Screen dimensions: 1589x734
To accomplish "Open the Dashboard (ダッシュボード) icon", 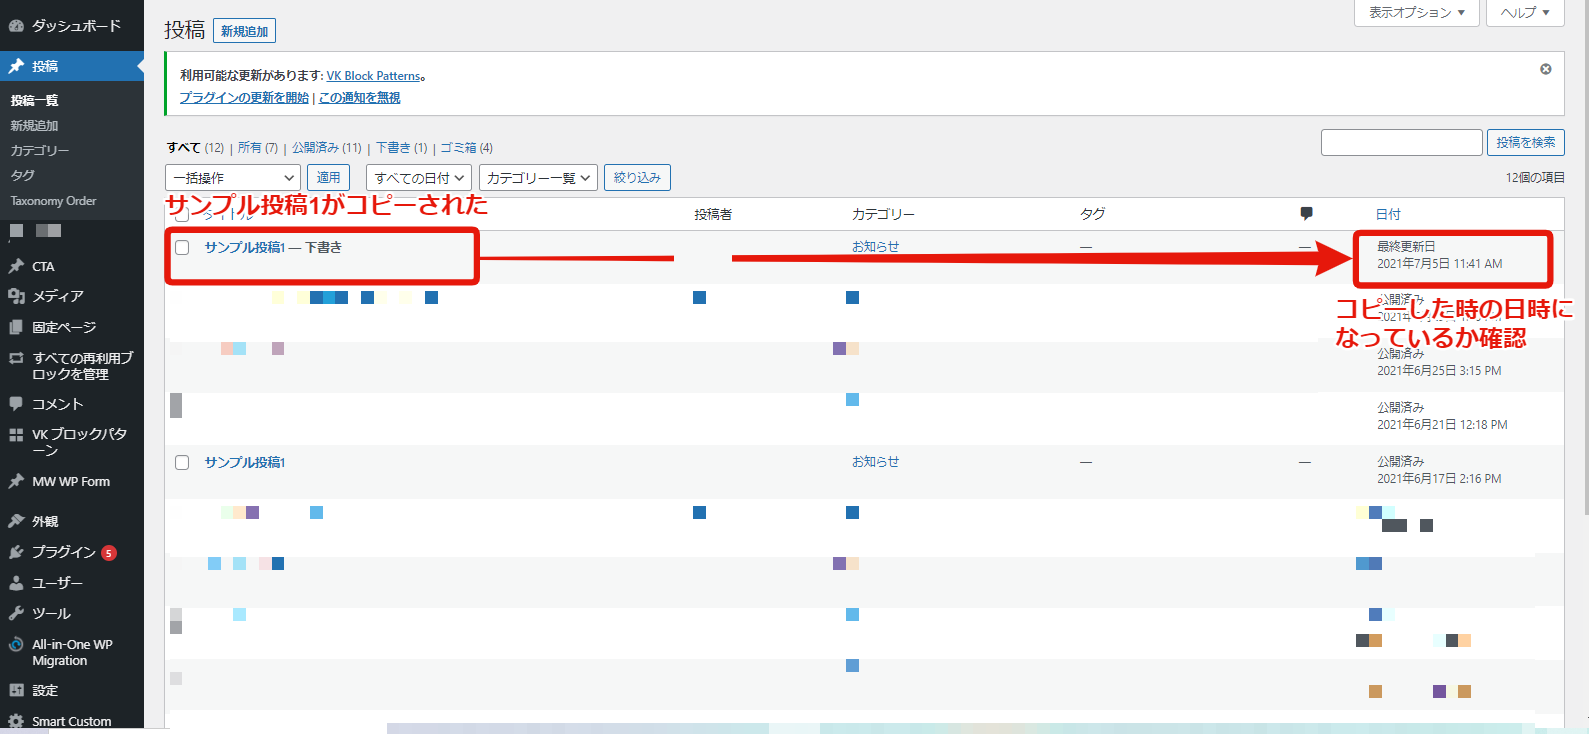I will click(x=16, y=26).
